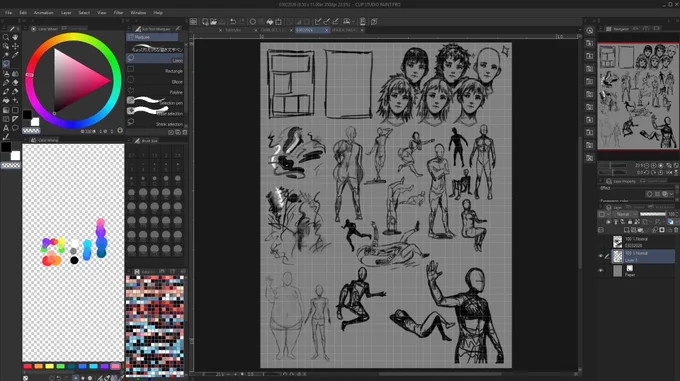Switch to the Color Wheel tab
Image resolution: width=680 pixels, height=381 pixels.
click(45, 29)
